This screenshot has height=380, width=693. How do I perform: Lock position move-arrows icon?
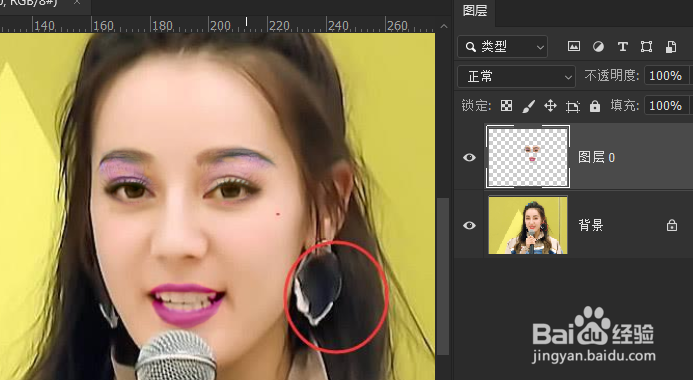[x=550, y=106]
